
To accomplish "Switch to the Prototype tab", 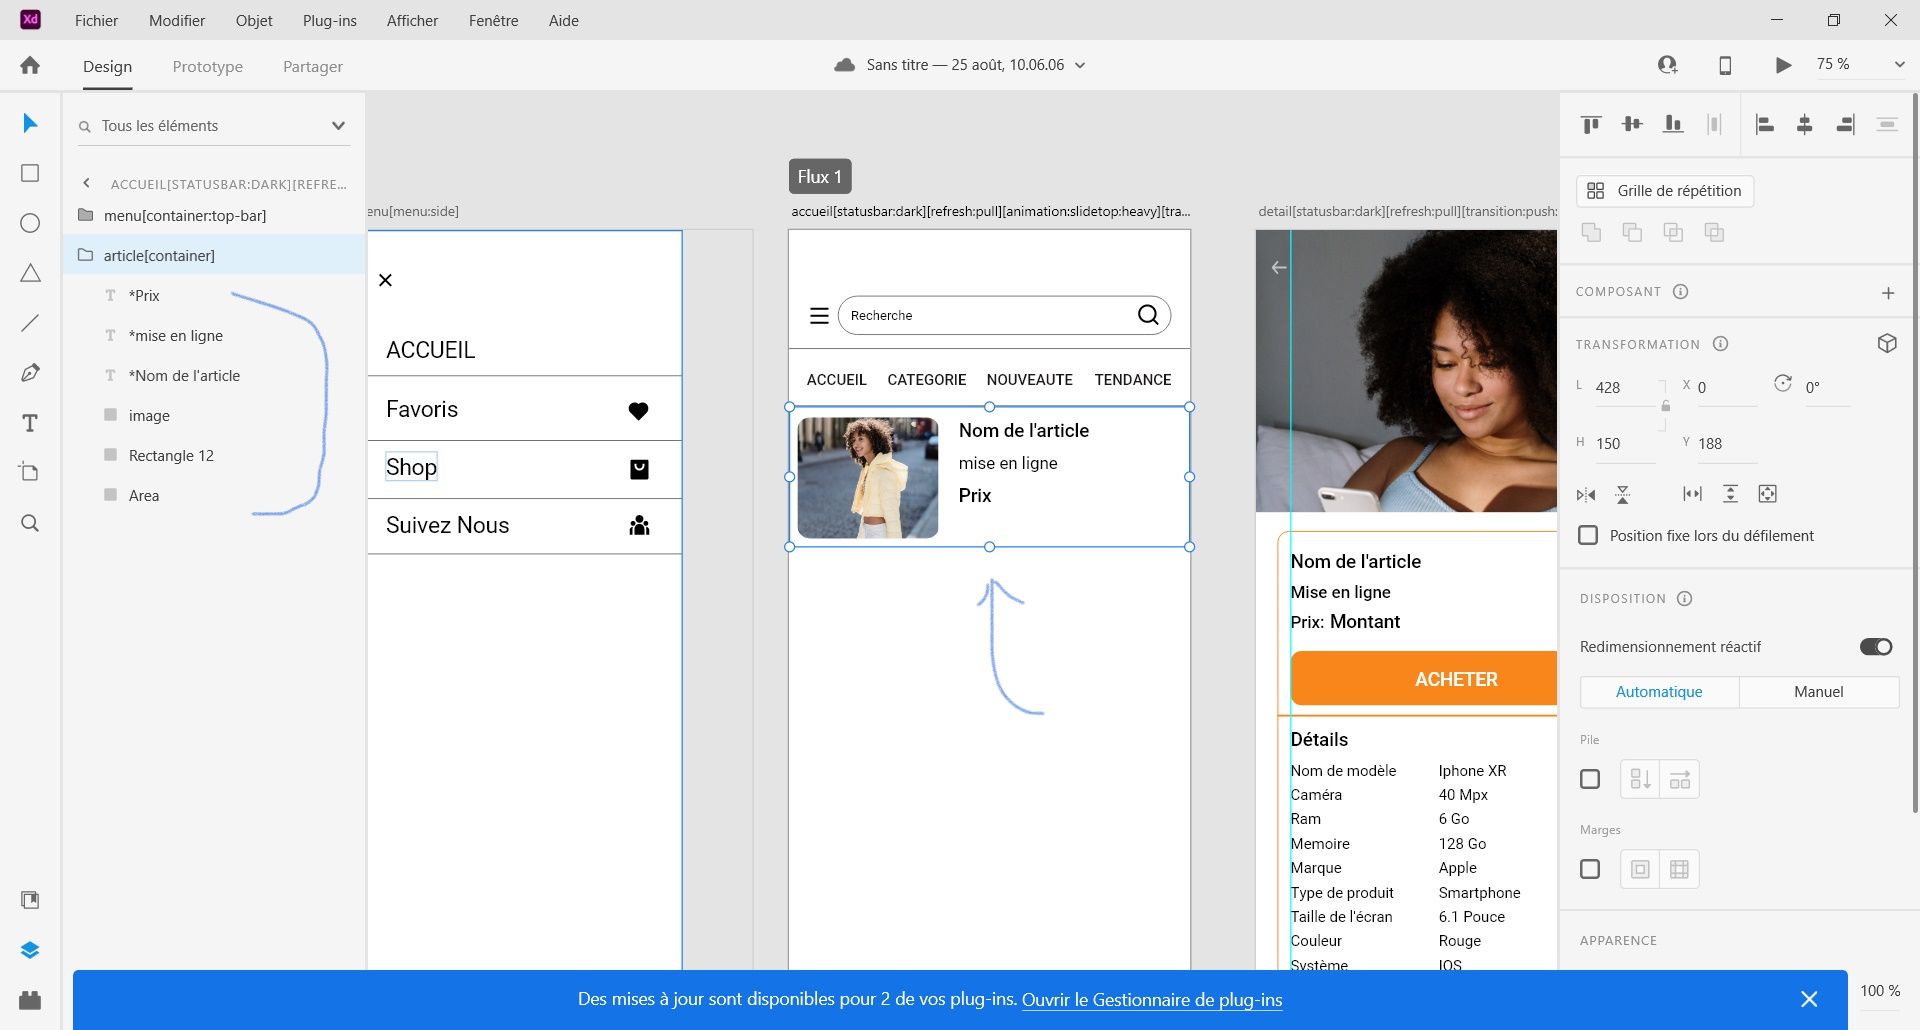I will point(207,66).
